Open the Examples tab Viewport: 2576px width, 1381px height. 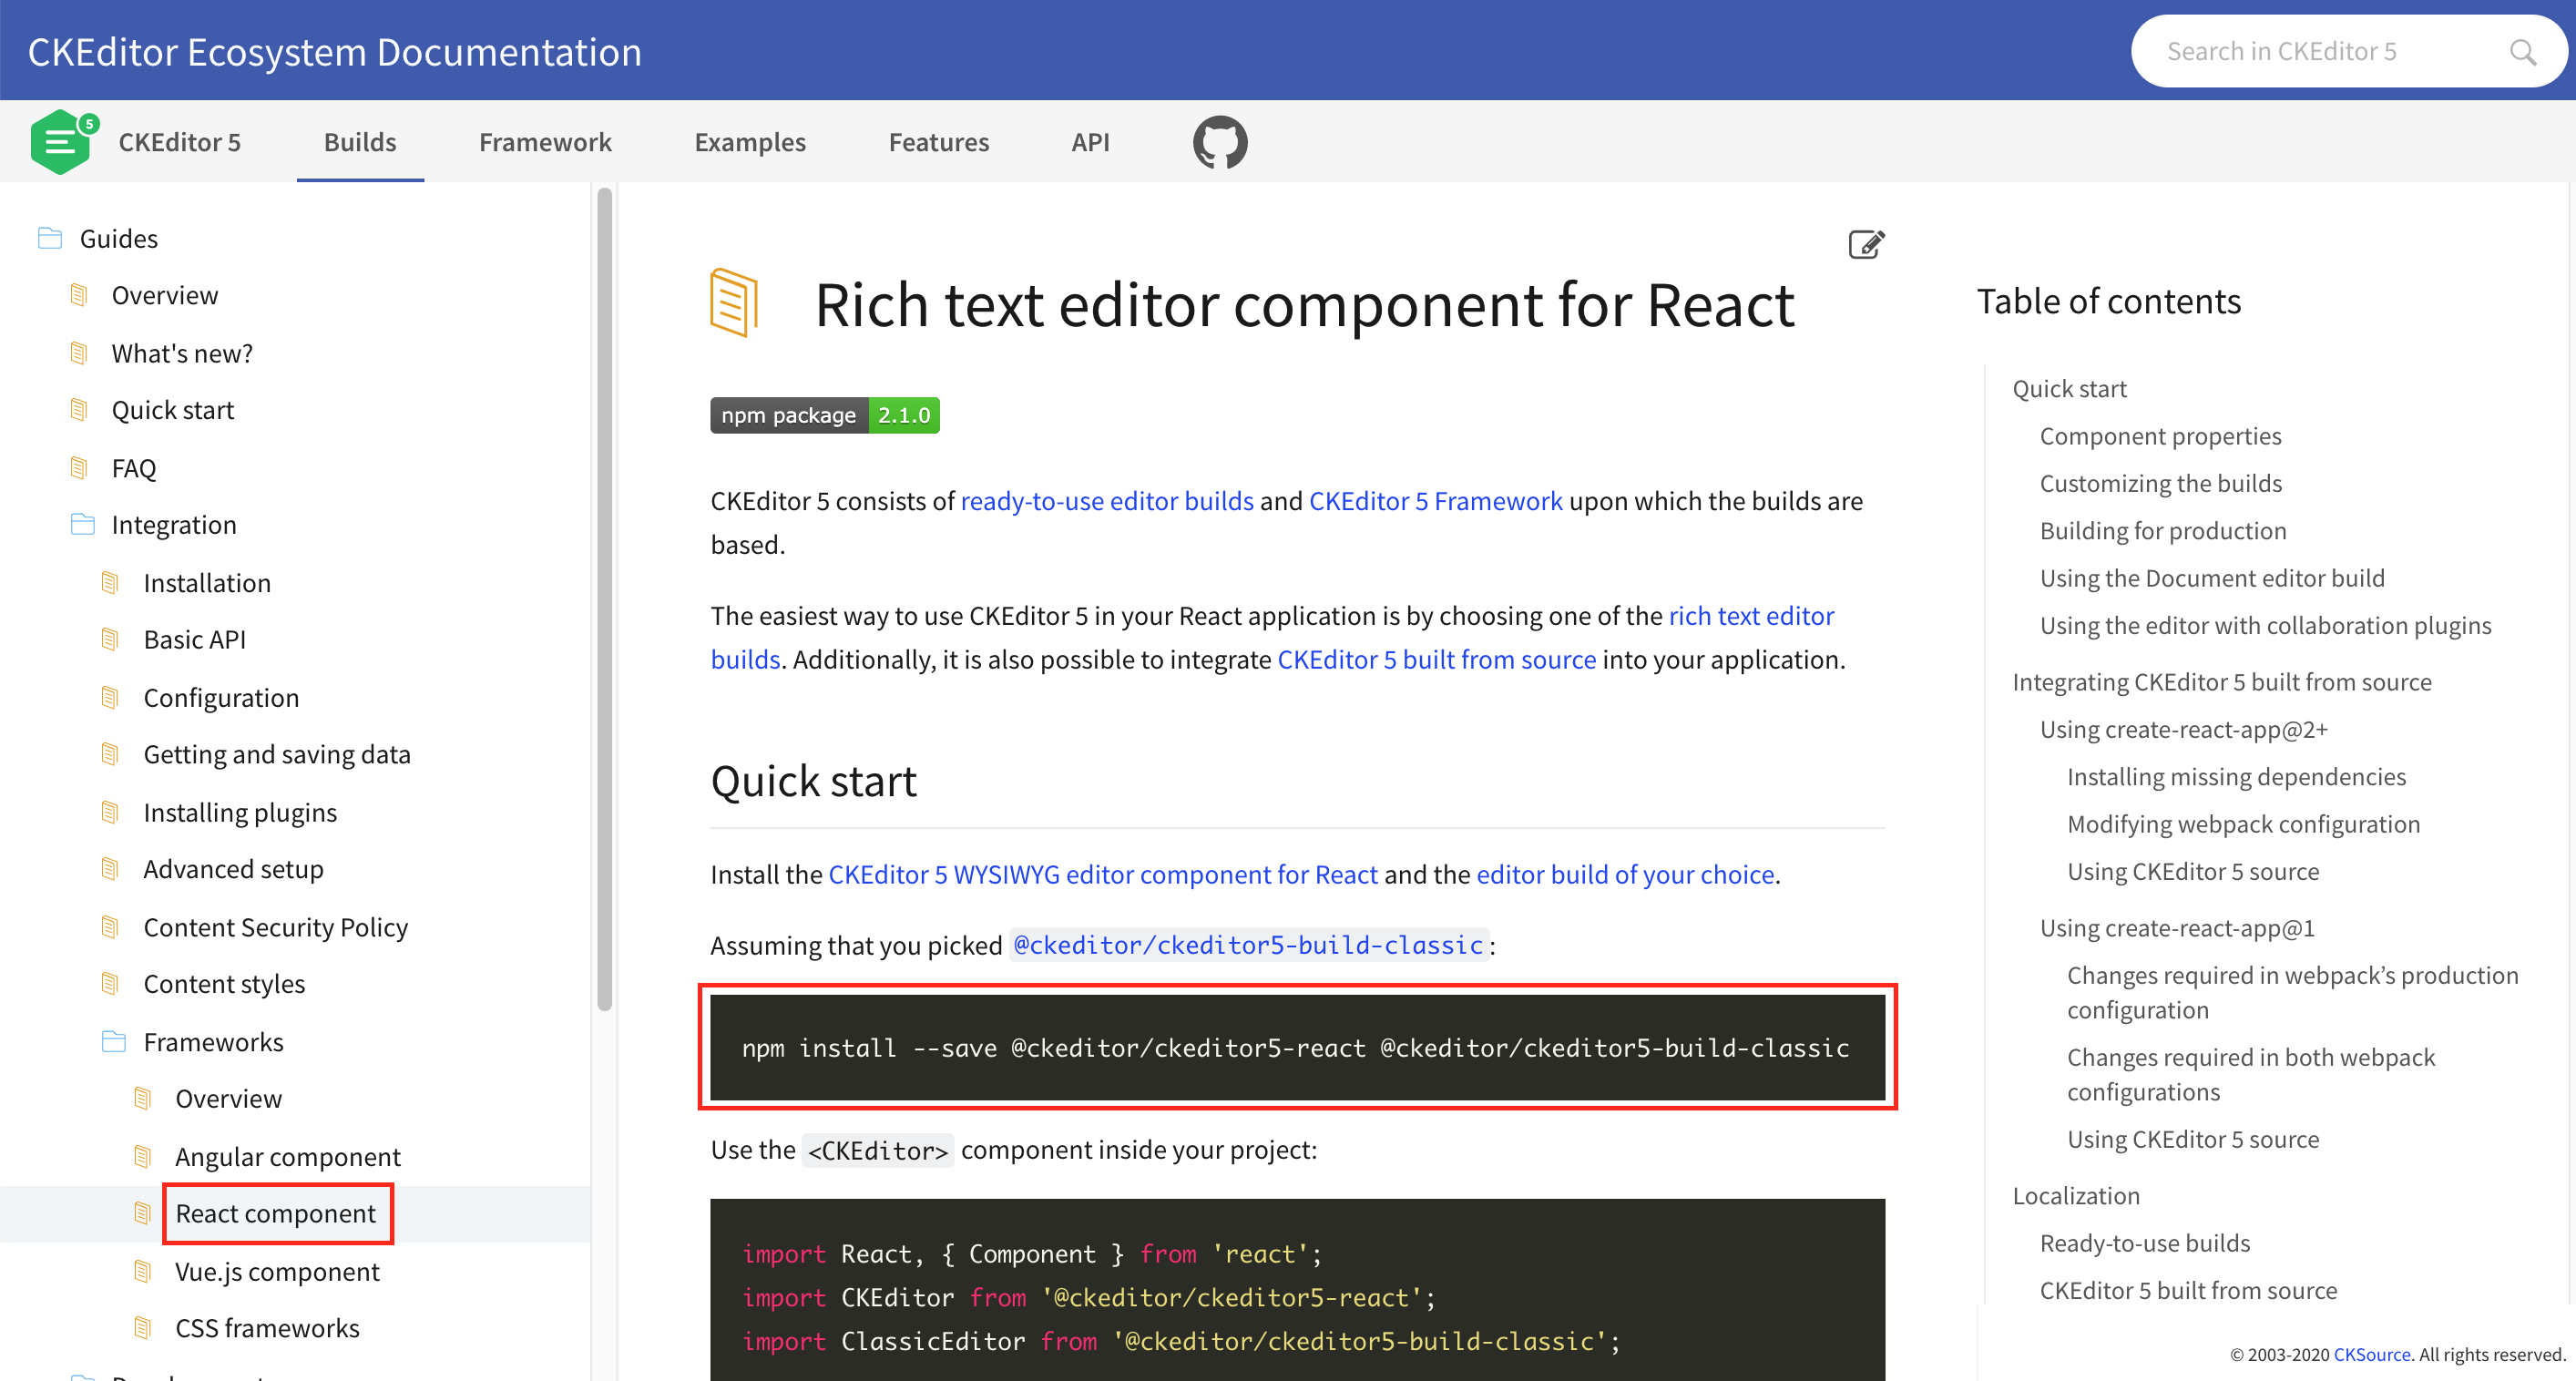[x=750, y=141]
